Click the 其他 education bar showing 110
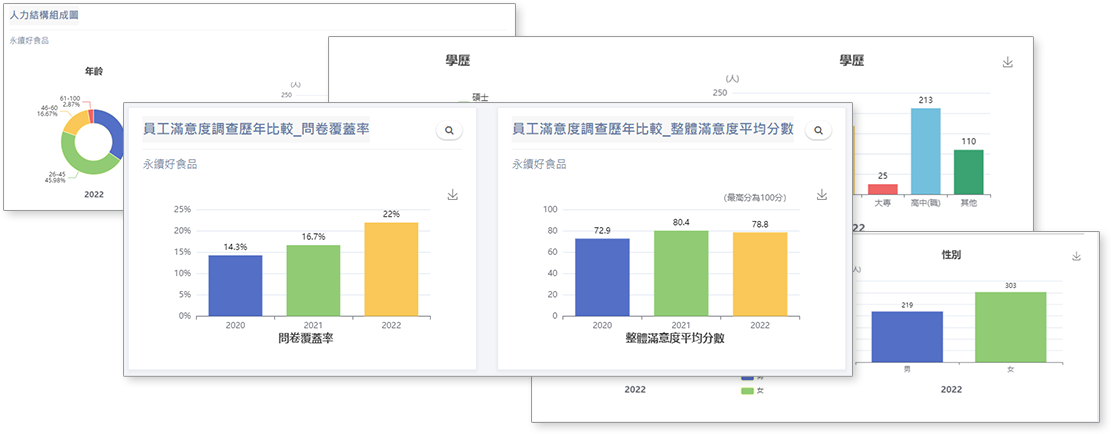Viewport: 1111px width, 434px height. [x=968, y=172]
